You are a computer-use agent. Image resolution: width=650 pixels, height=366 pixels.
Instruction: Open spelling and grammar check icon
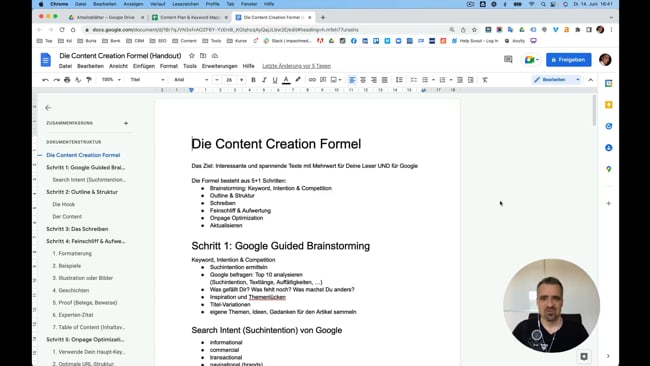click(78, 80)
